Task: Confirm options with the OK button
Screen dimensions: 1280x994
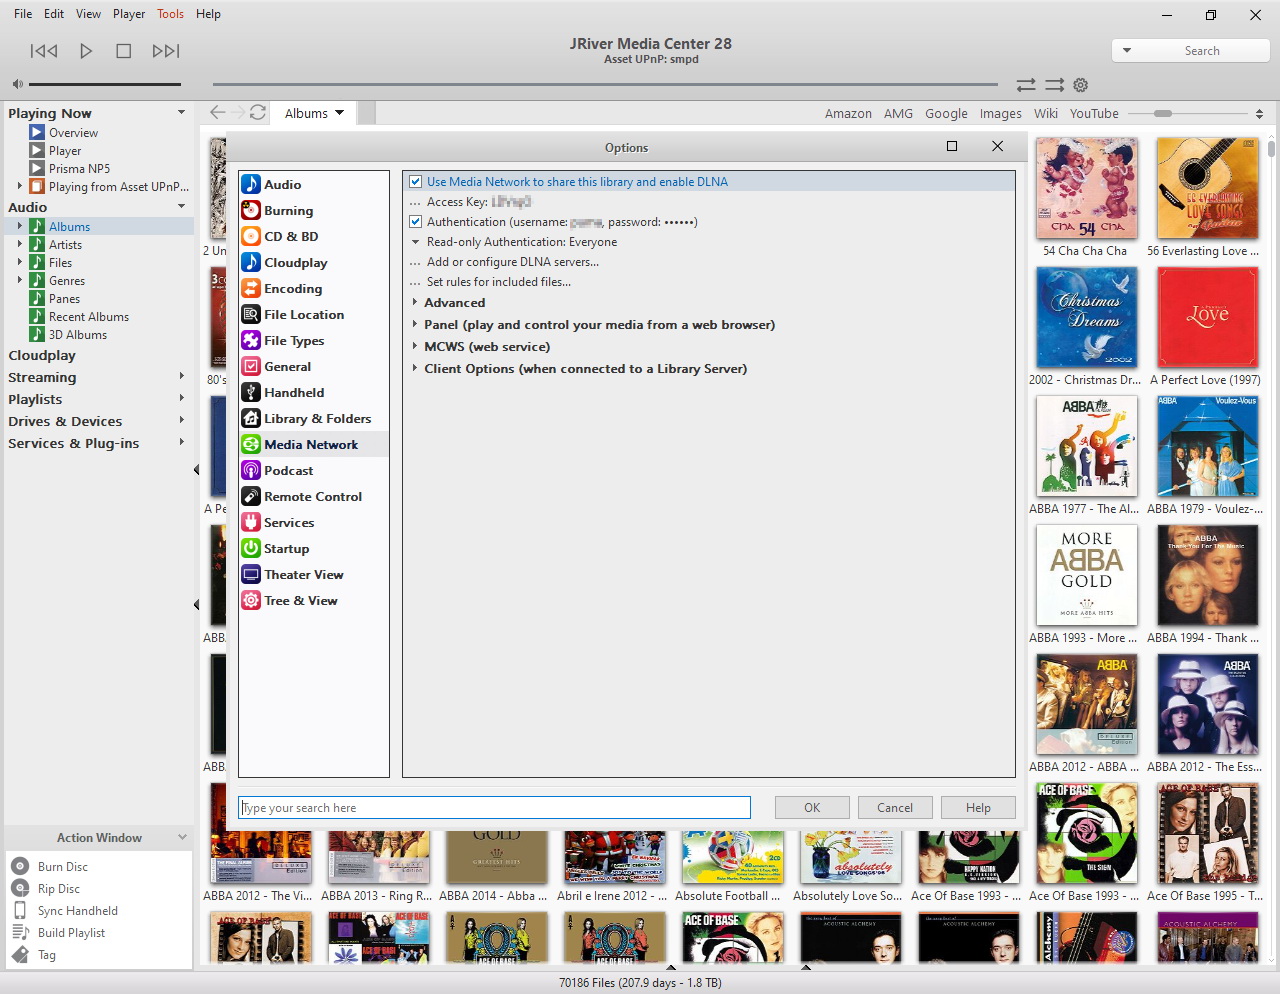Action: 812,808
